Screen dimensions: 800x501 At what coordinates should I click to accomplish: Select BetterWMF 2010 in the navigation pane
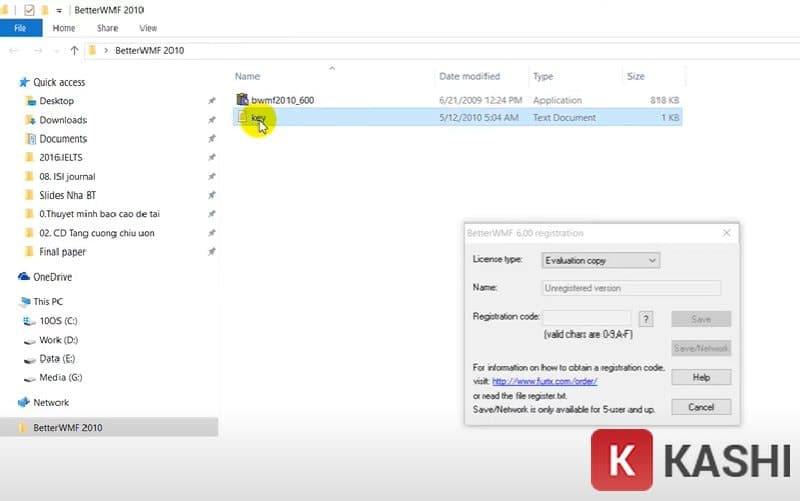68,428
